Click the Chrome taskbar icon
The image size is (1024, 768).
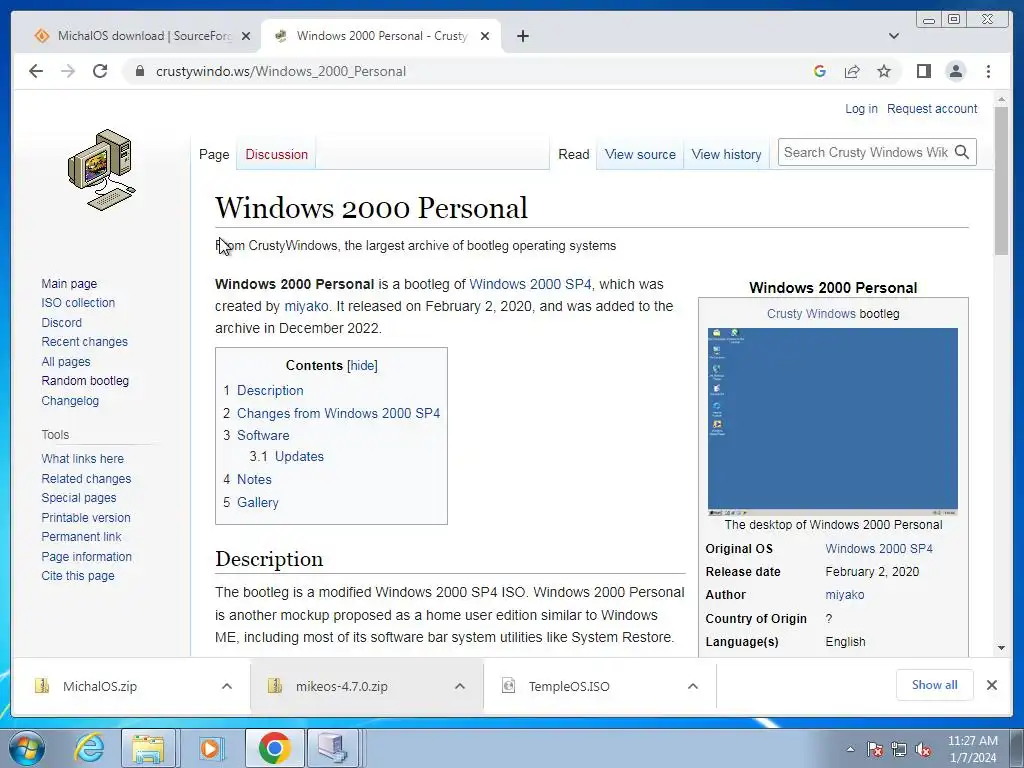(274, 748)
